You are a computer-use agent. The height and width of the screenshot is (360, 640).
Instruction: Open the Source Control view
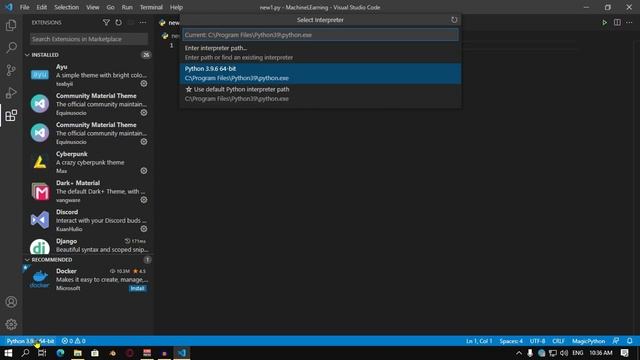(x=11, y=70)
